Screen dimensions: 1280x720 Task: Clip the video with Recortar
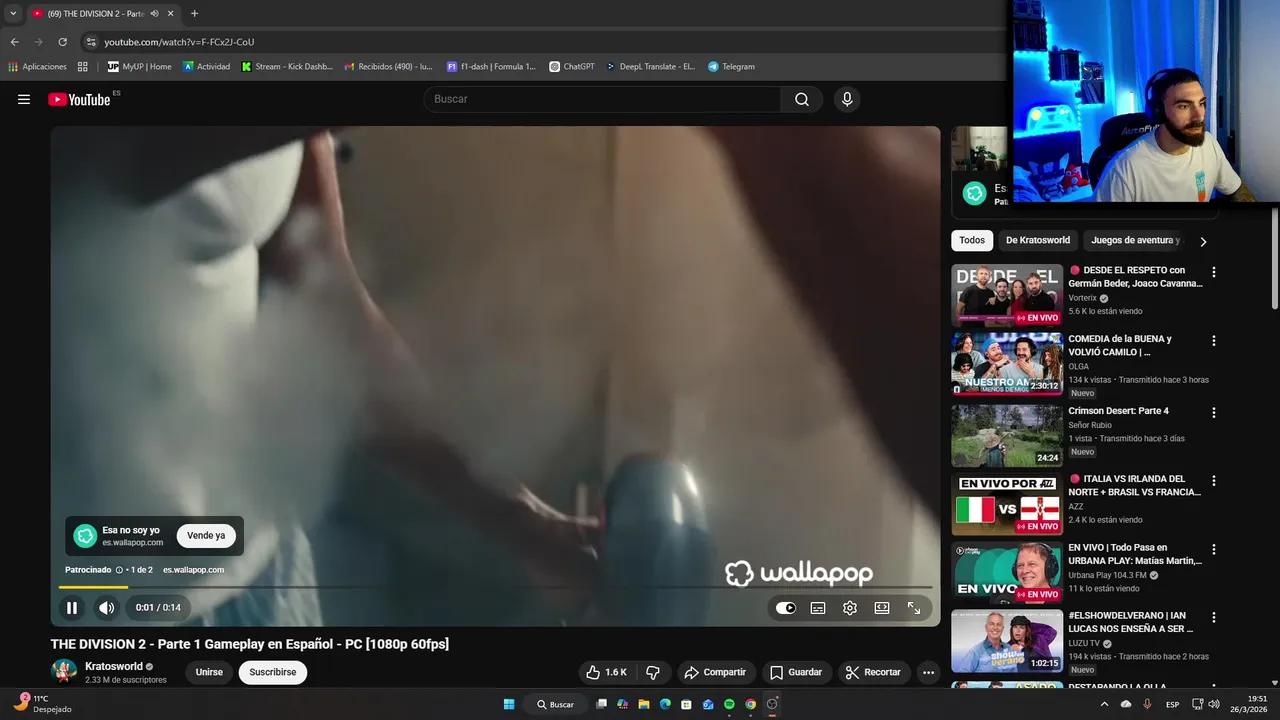874,672
